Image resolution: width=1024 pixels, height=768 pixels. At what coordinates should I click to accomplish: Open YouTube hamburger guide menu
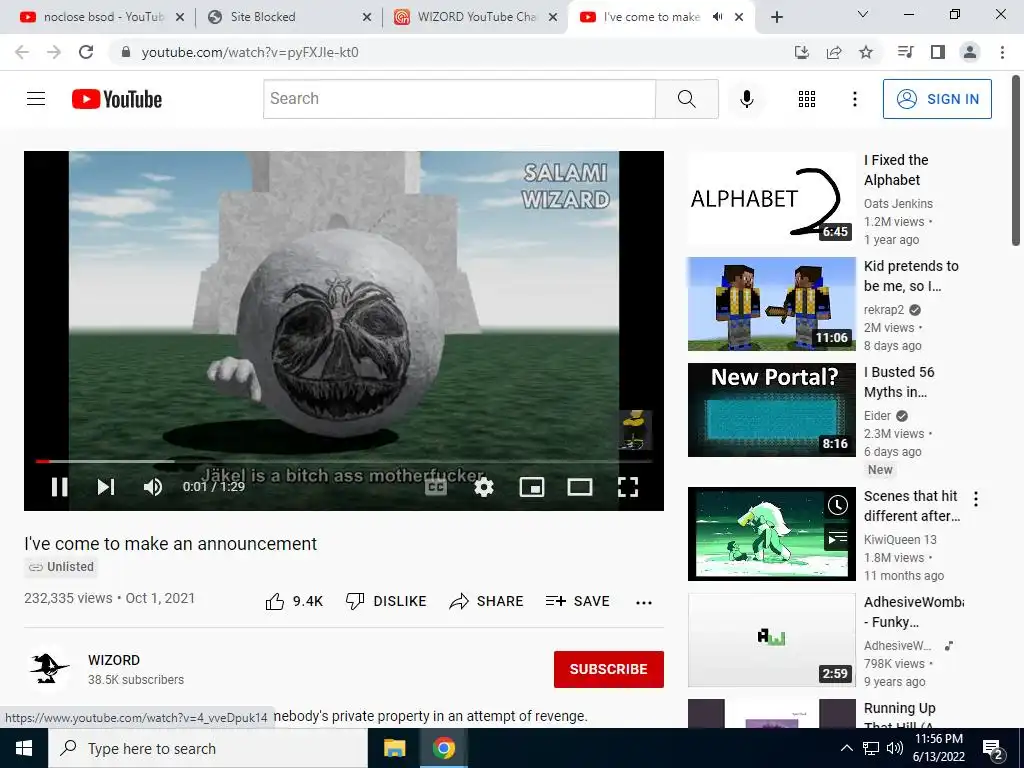(36, 99)
